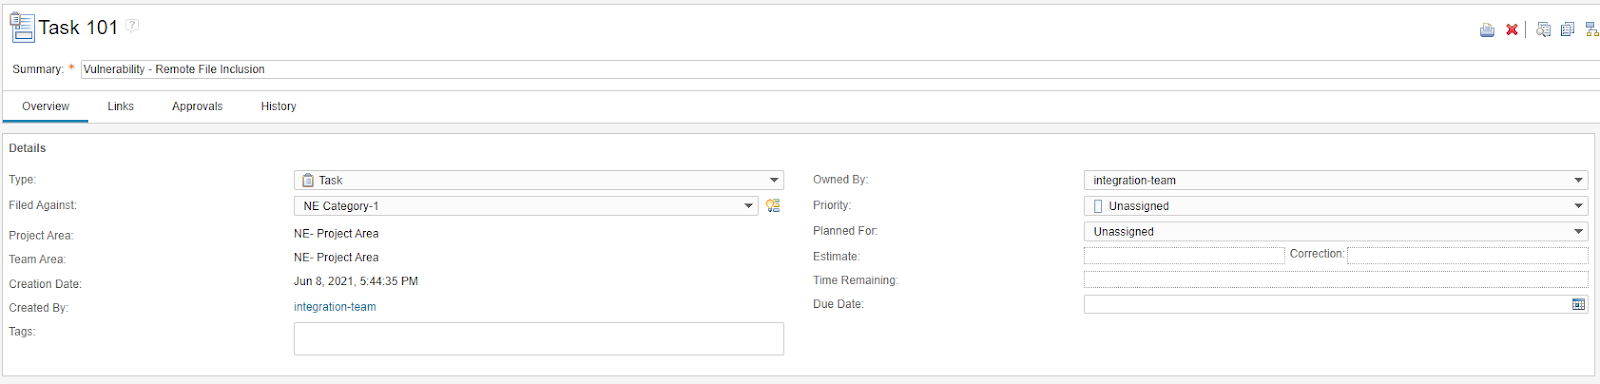Open hierarchy tree icon in toolbar

pyautogui.click(x=1592, y=30)
